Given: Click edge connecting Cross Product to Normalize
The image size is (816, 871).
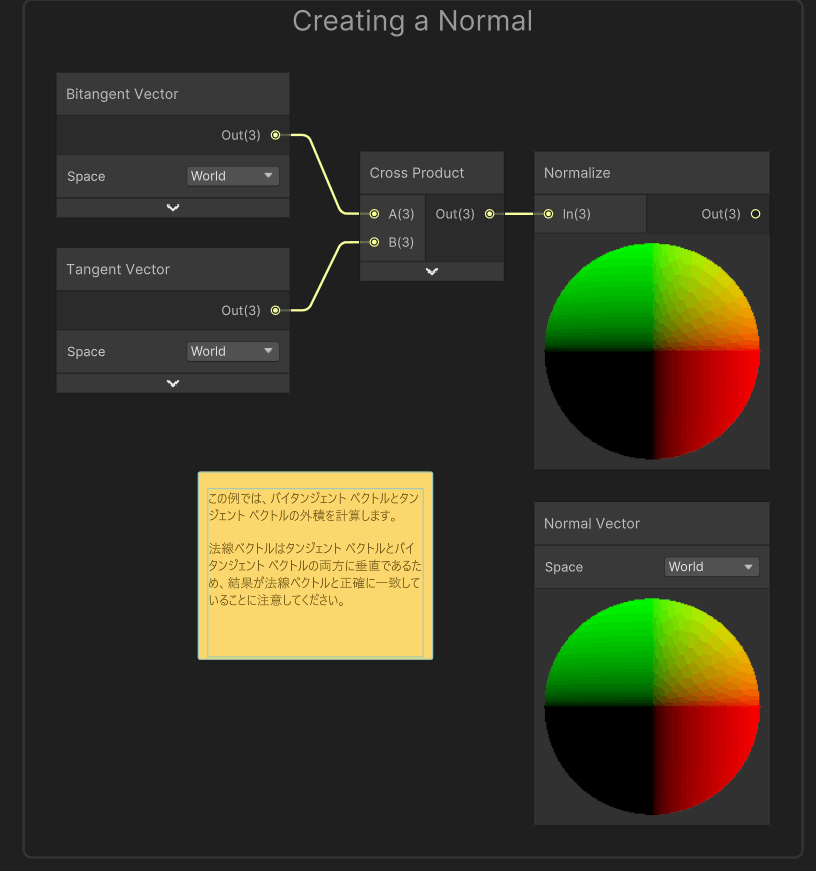Looking at the screenshot, I should point(519,214).
